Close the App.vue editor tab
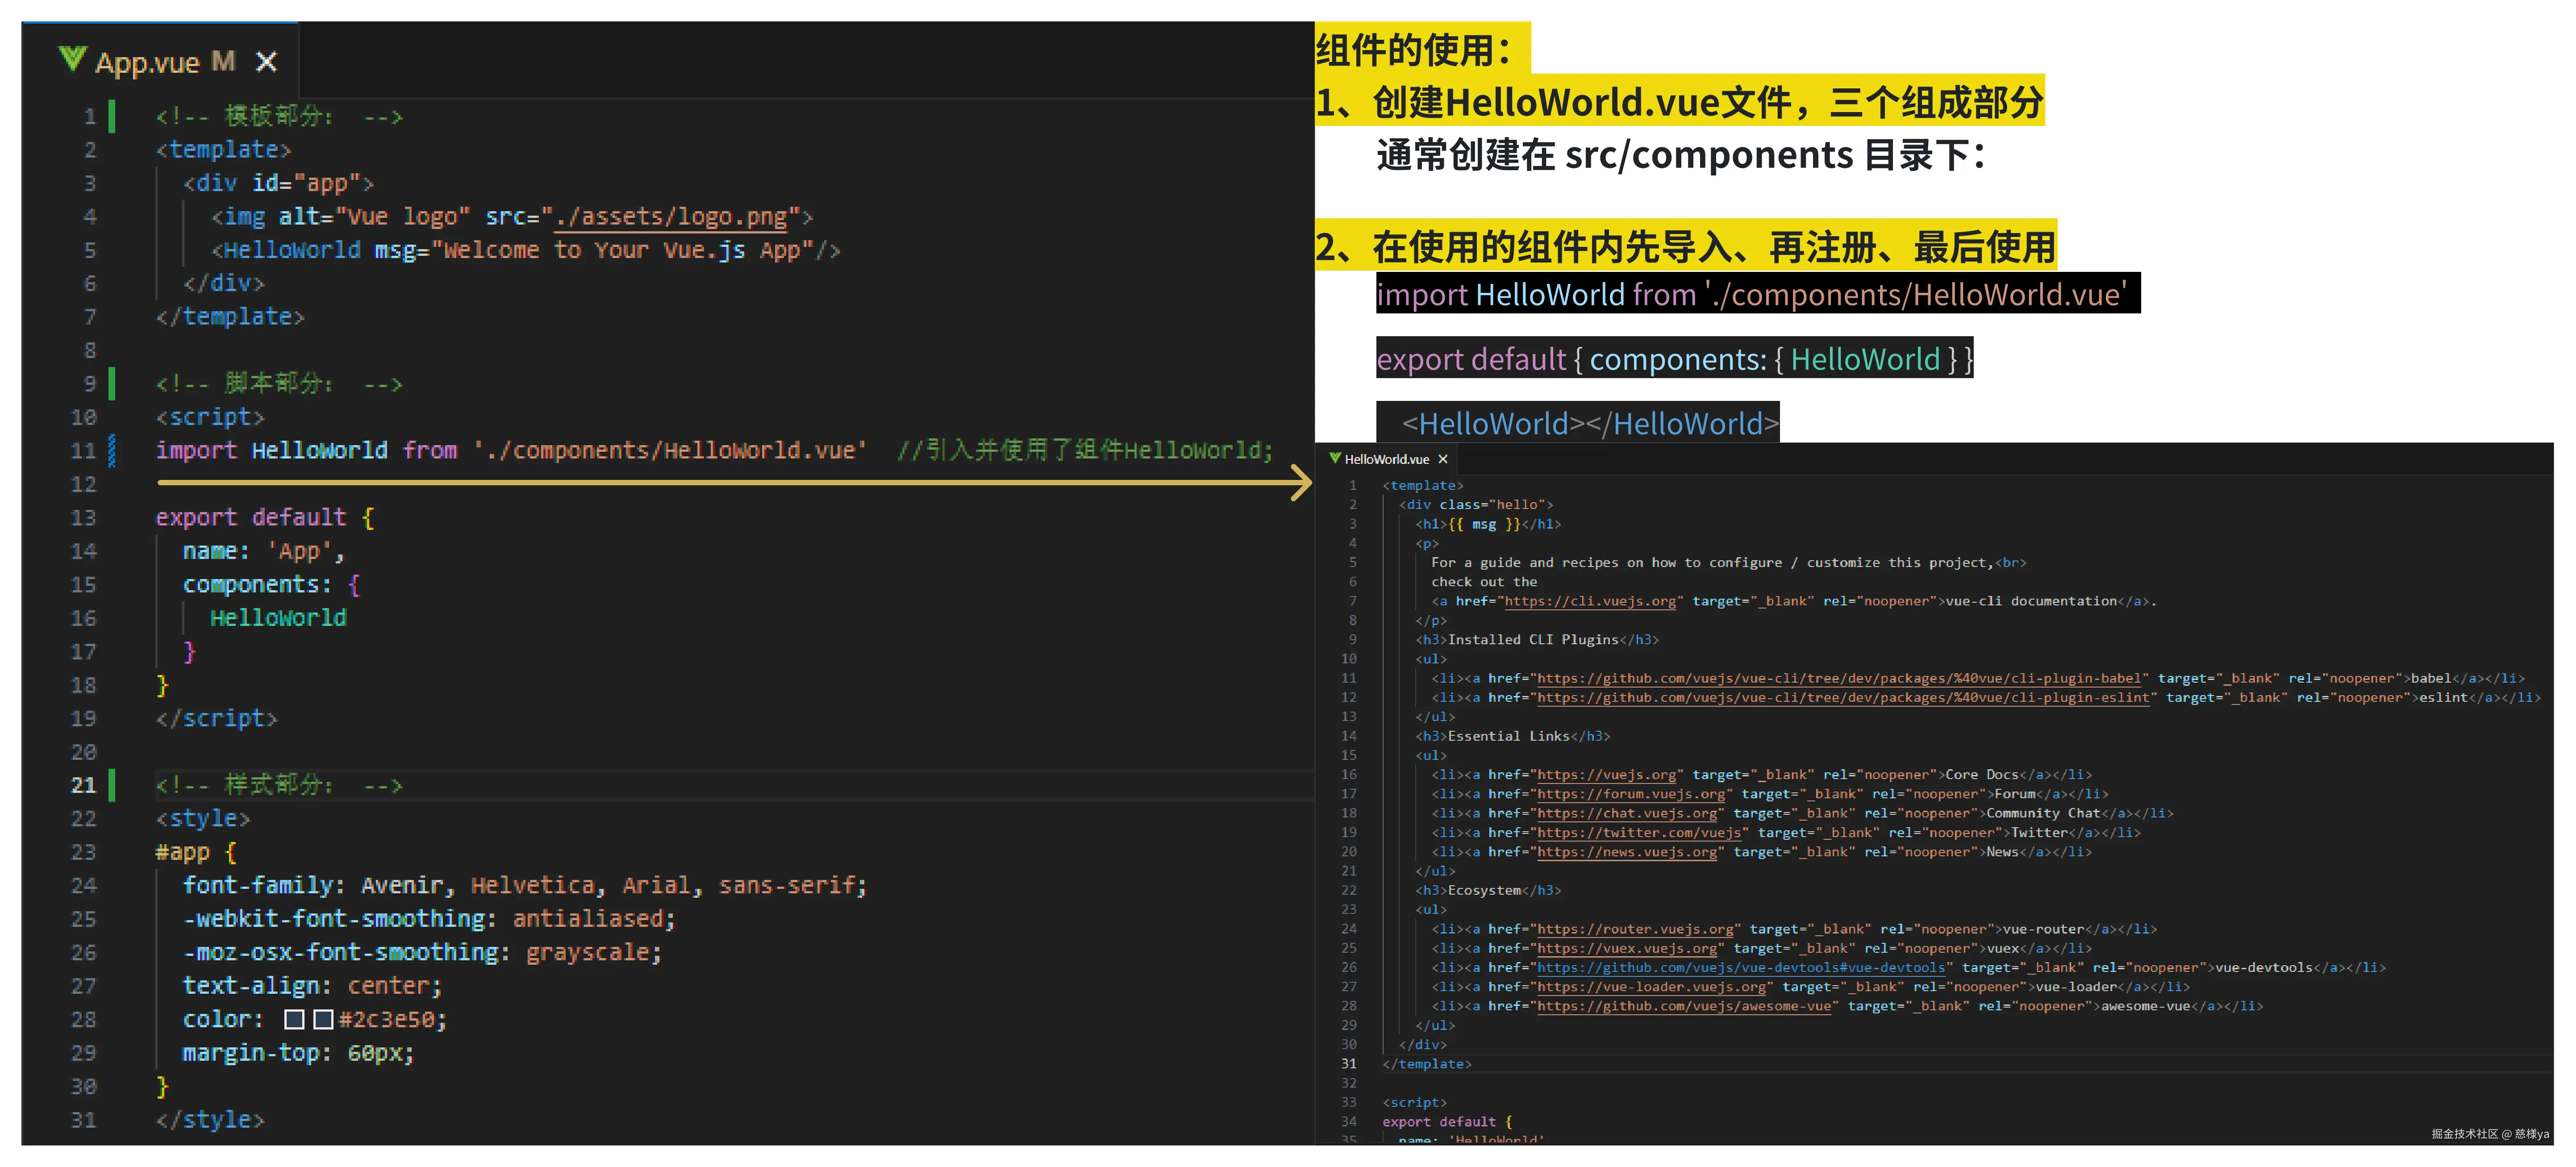 point(266,62)
